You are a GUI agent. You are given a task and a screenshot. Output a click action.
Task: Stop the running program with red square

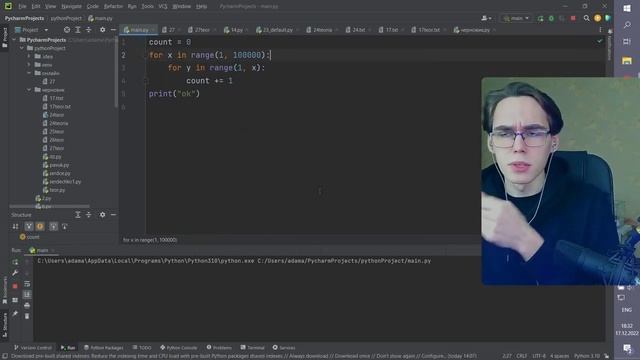tap(573, 18)
